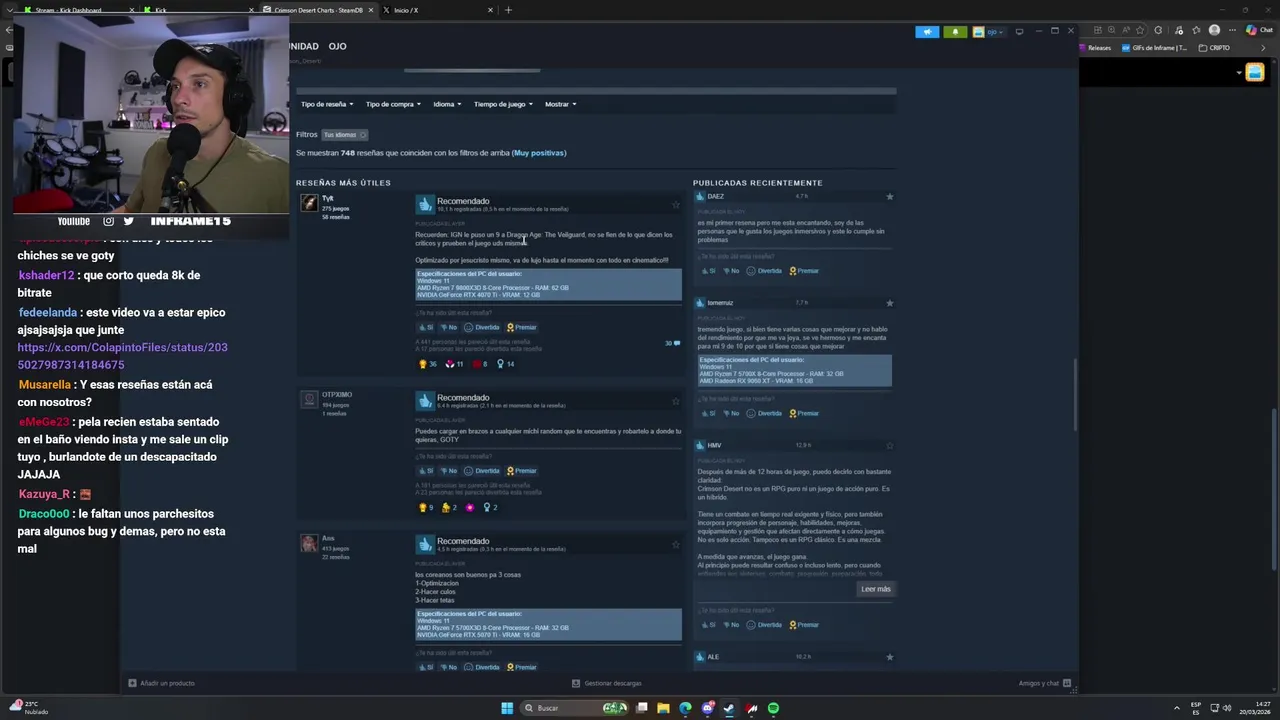This screenshot has width=1280, height=720.
Task: Click the star icon on Ans's review
Action: point(676,544)
